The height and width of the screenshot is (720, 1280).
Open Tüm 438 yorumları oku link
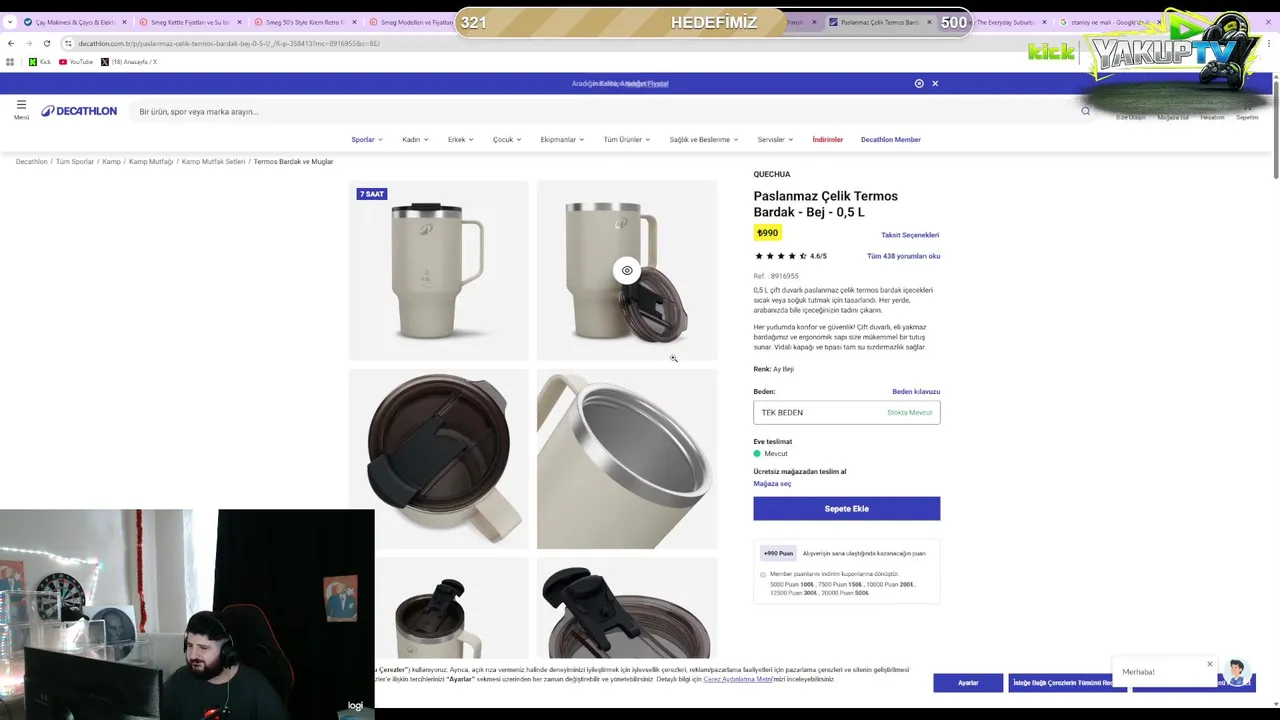pyautogui.click(x=903, y=256)
